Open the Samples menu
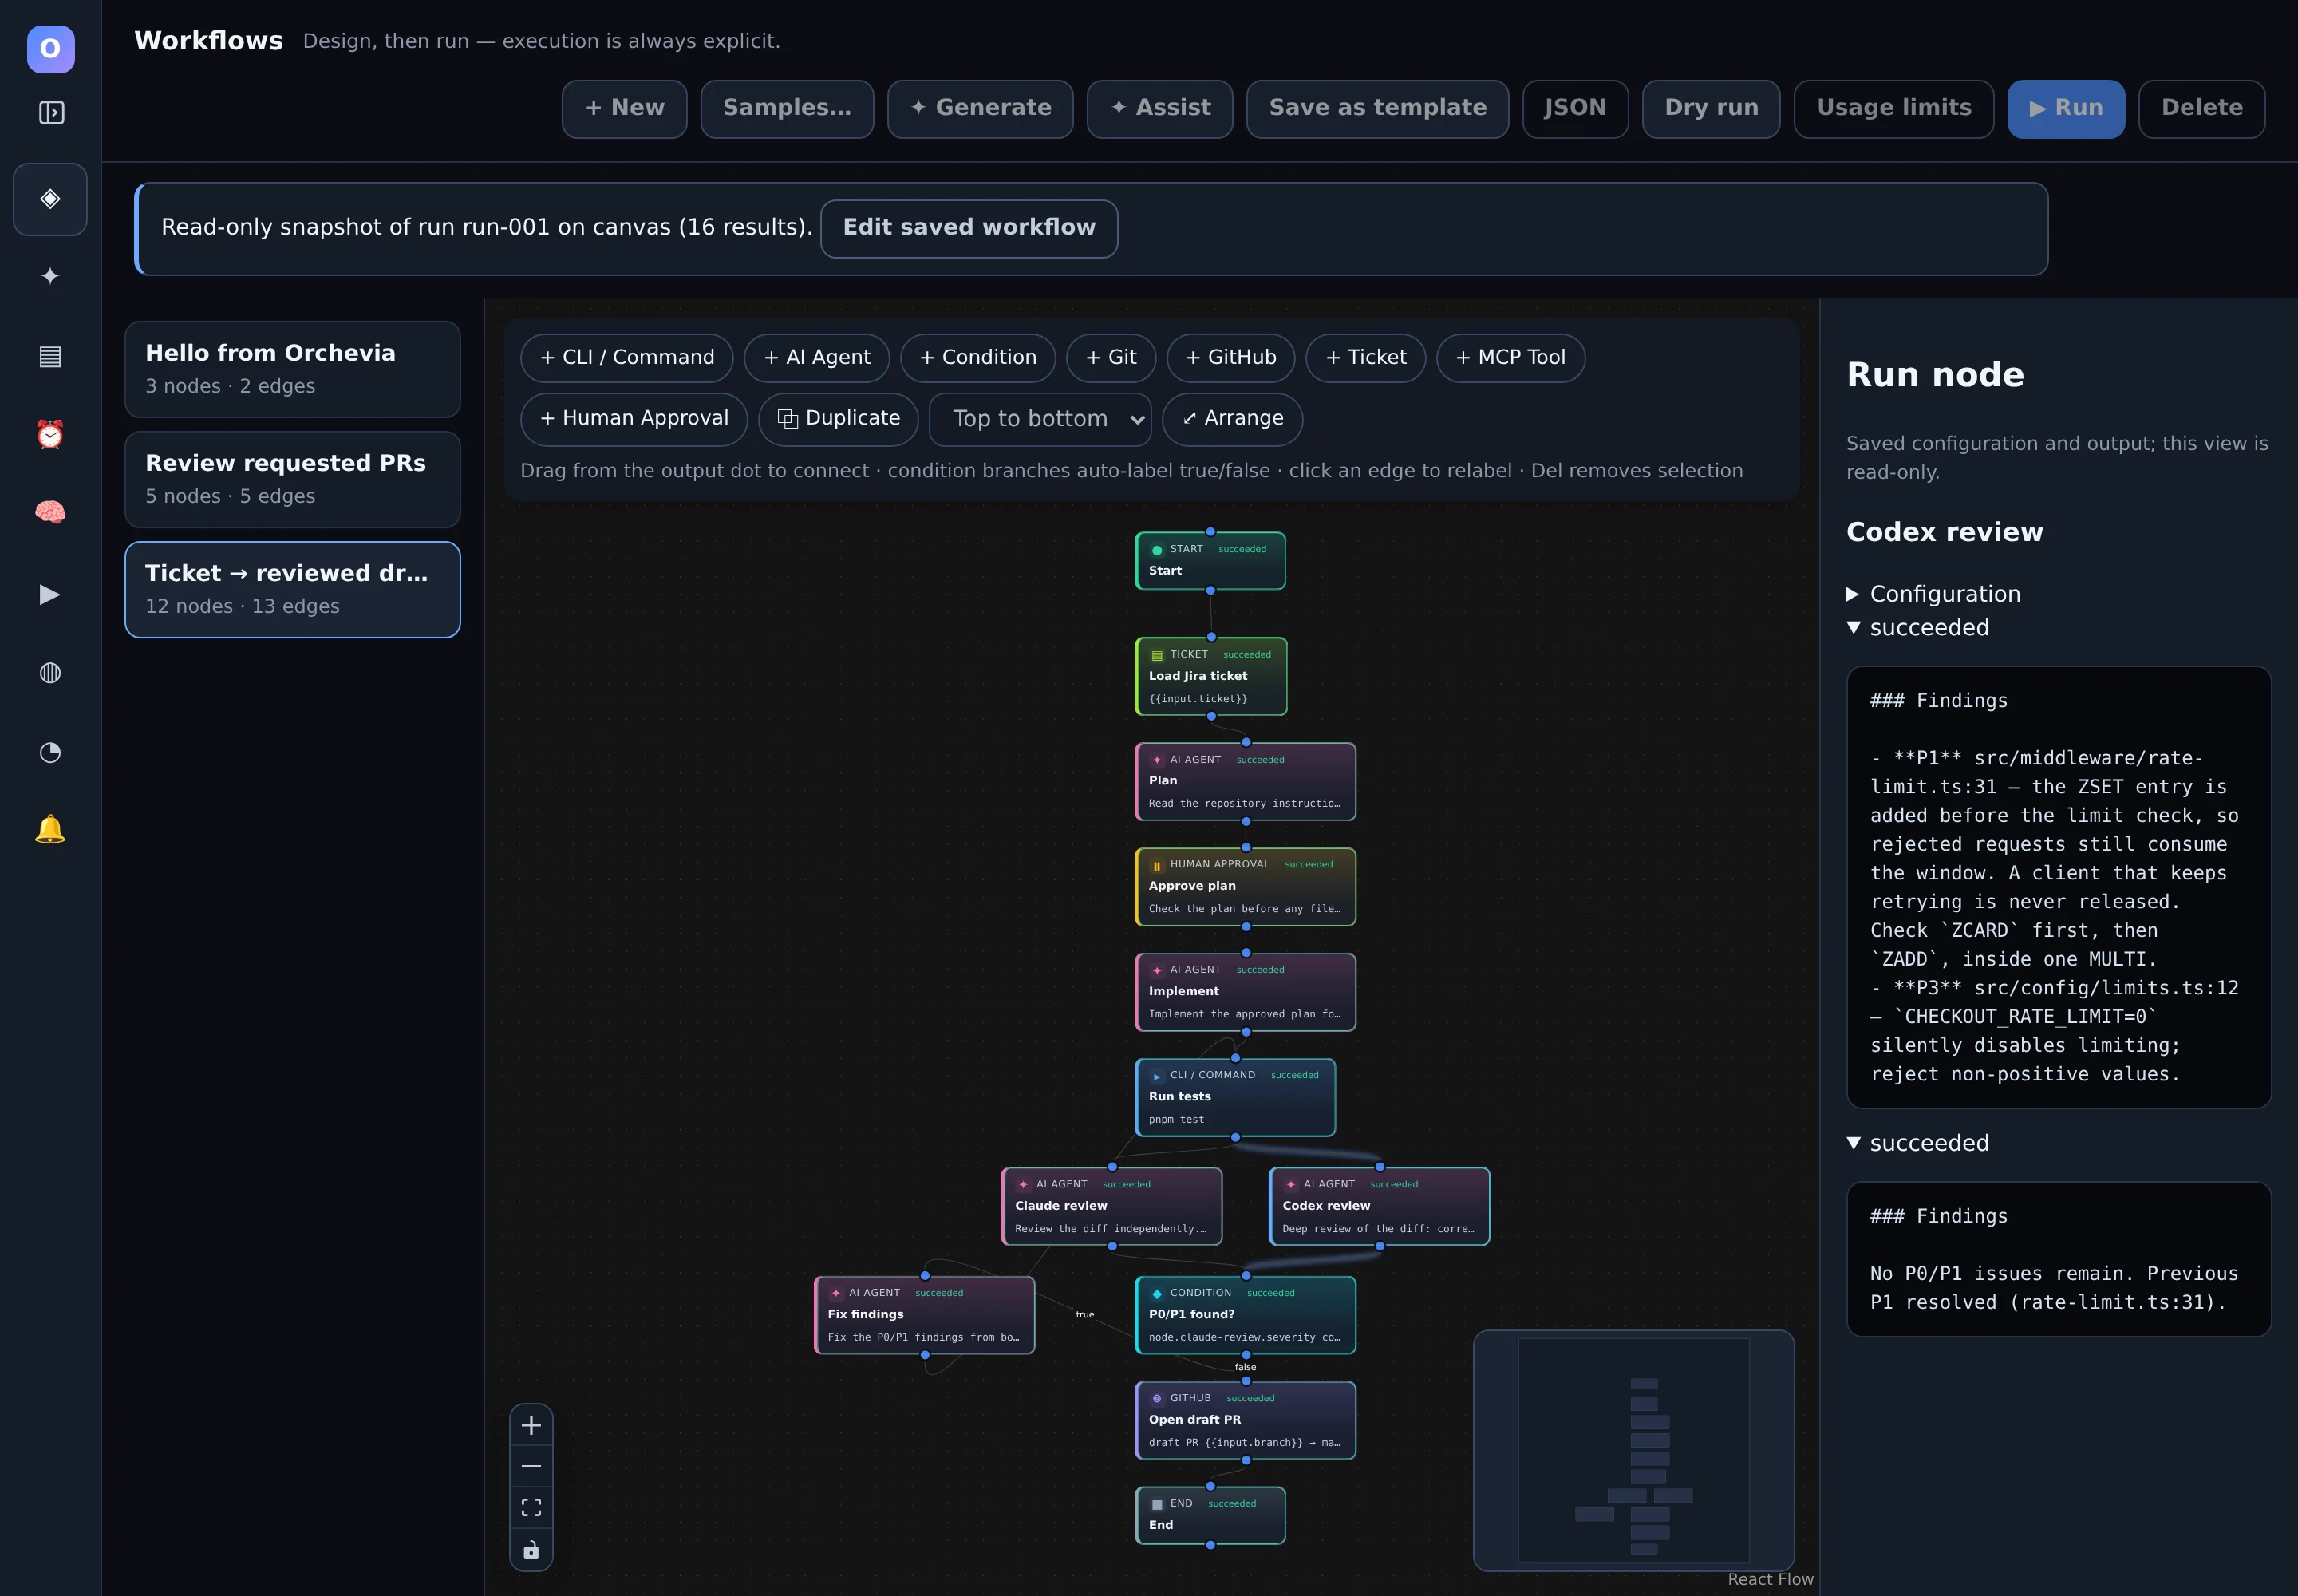This screenshot has height=1596, width=2298. click(787, 108)
